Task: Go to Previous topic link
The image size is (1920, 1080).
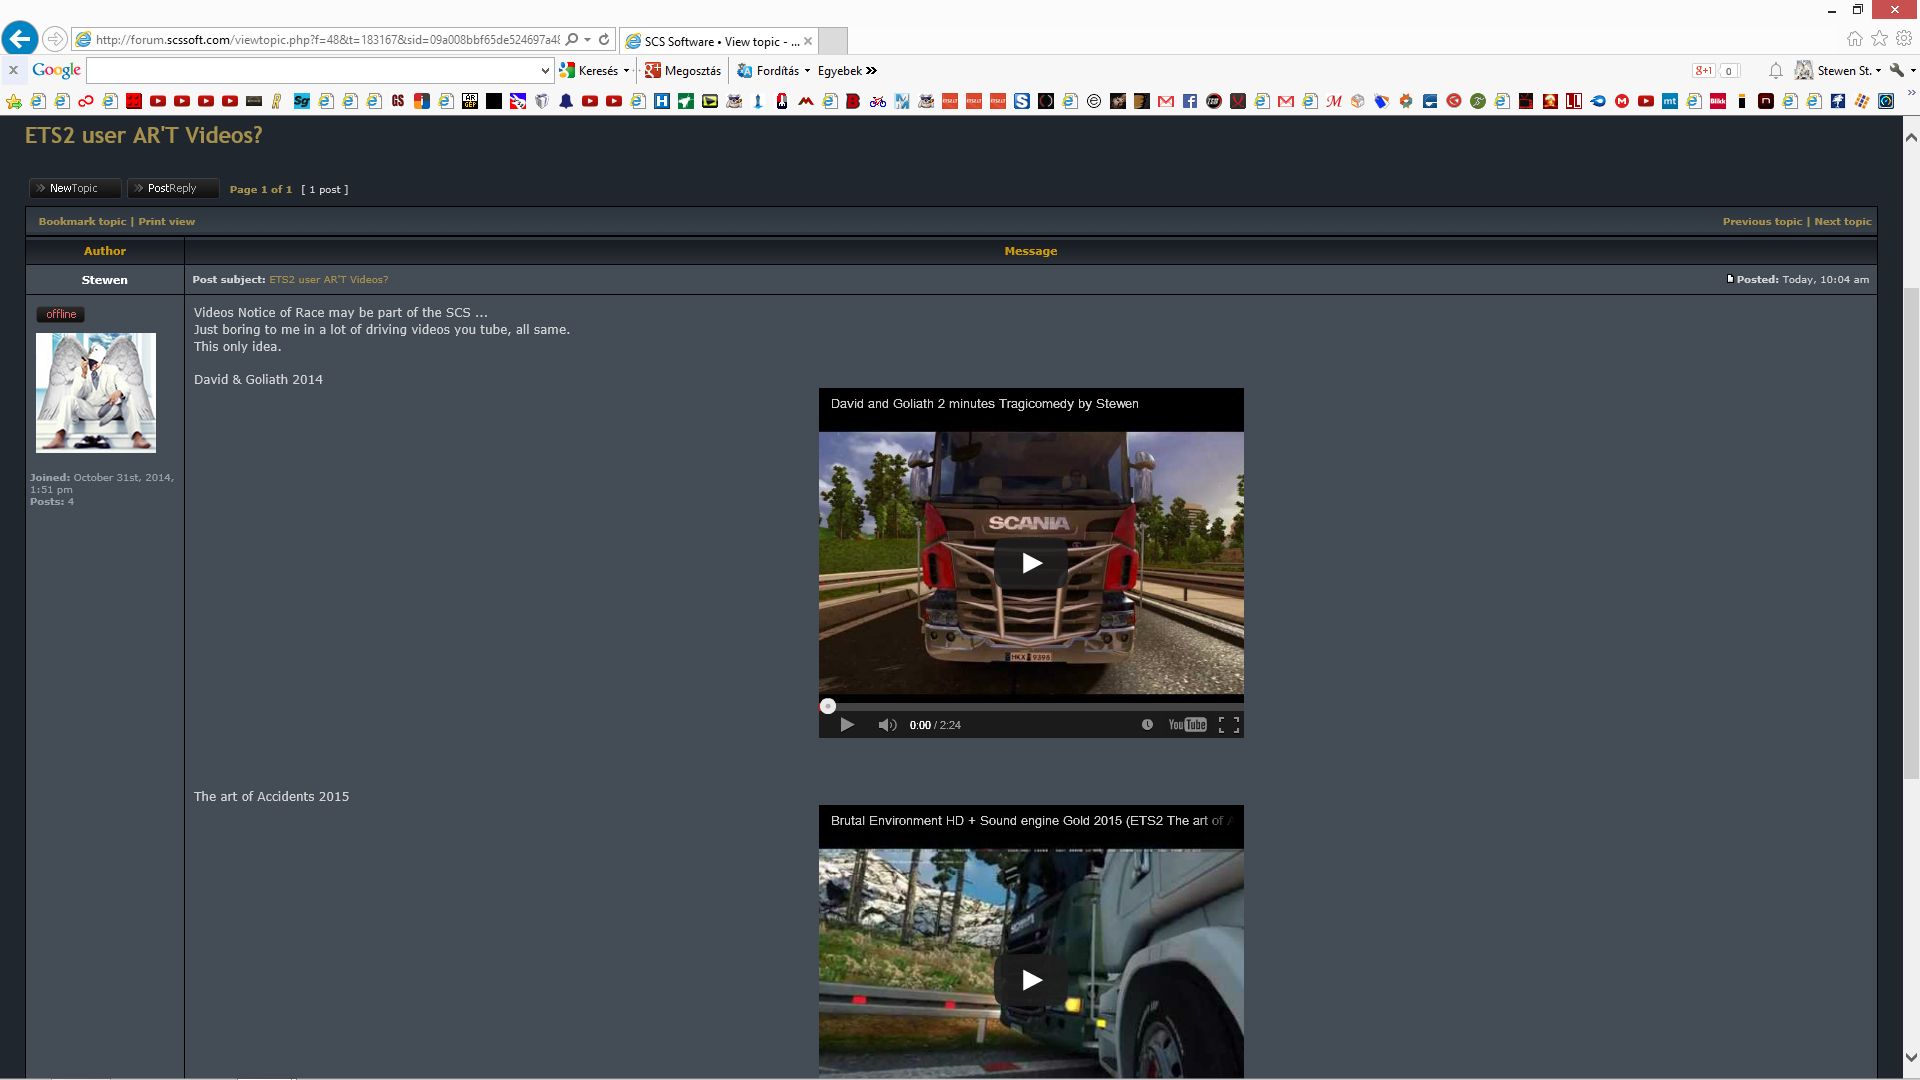Action: [1762, 221]
